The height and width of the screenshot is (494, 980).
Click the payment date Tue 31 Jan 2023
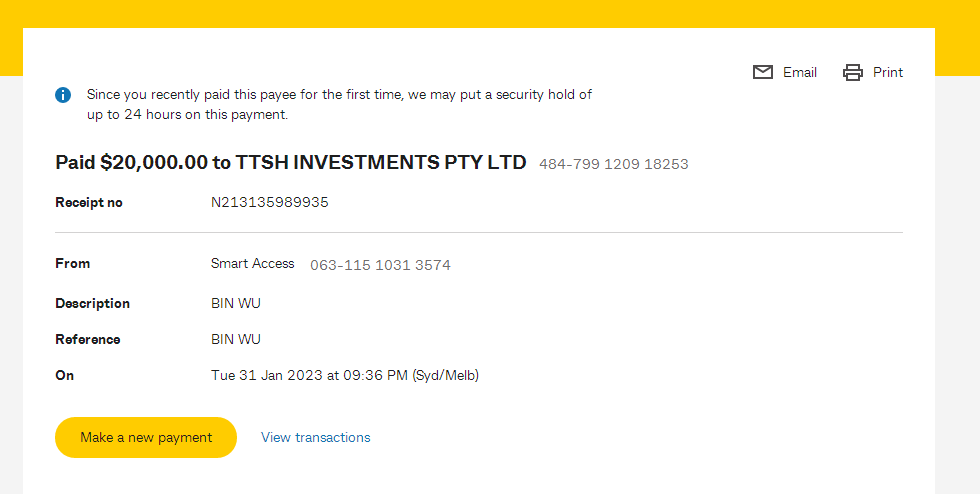267,376
